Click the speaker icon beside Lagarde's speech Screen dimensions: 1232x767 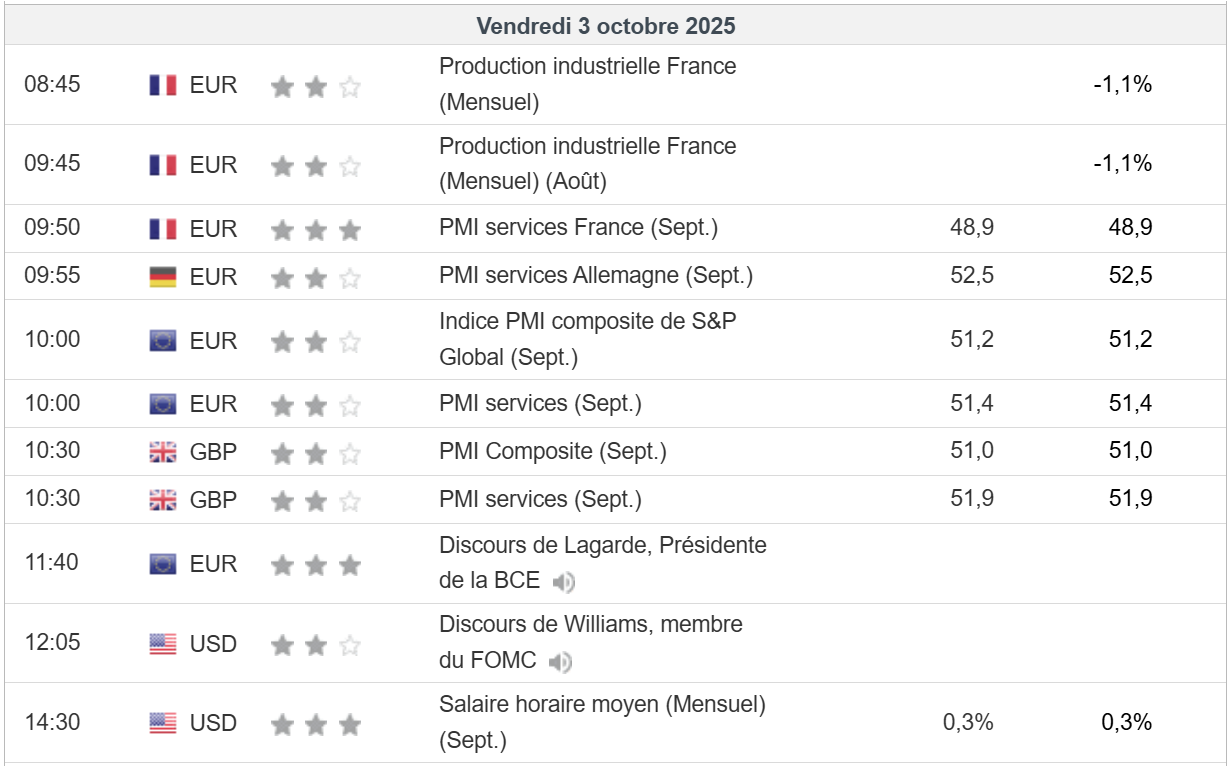pos(564,582)
